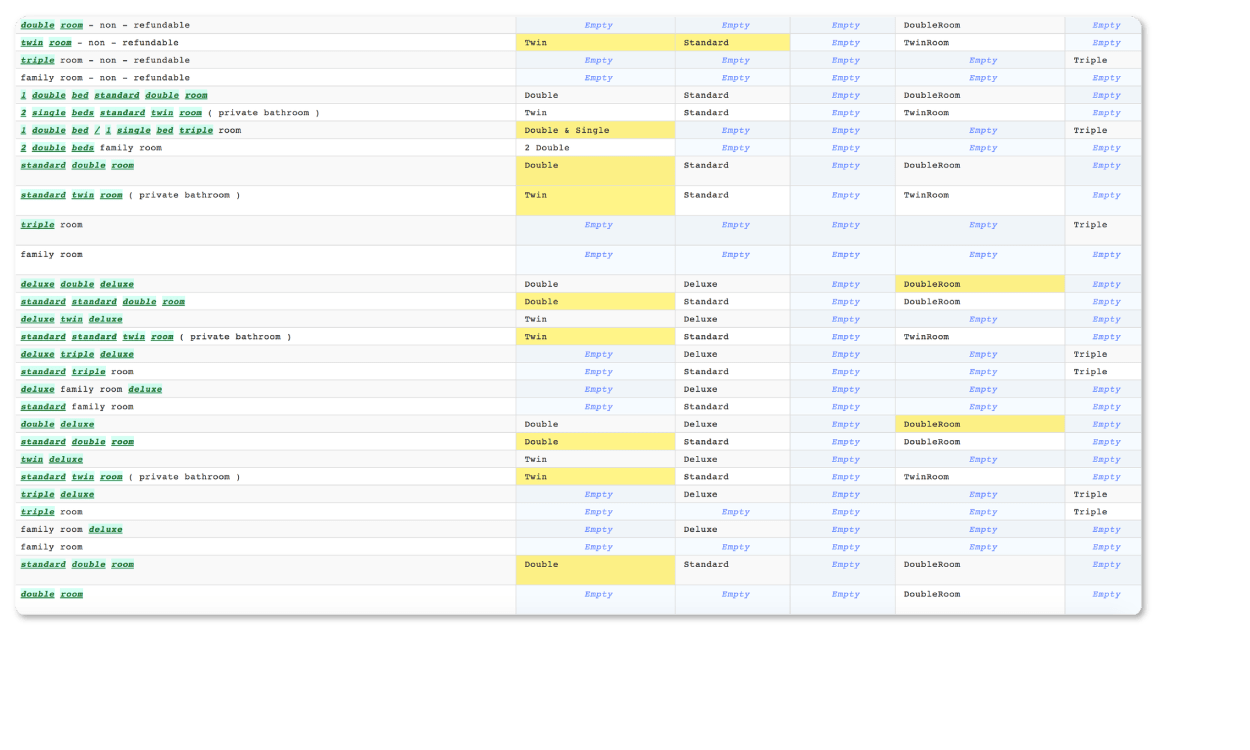Click "Deluxe" cell in deluxe double deluxe row

coord(732,284)
